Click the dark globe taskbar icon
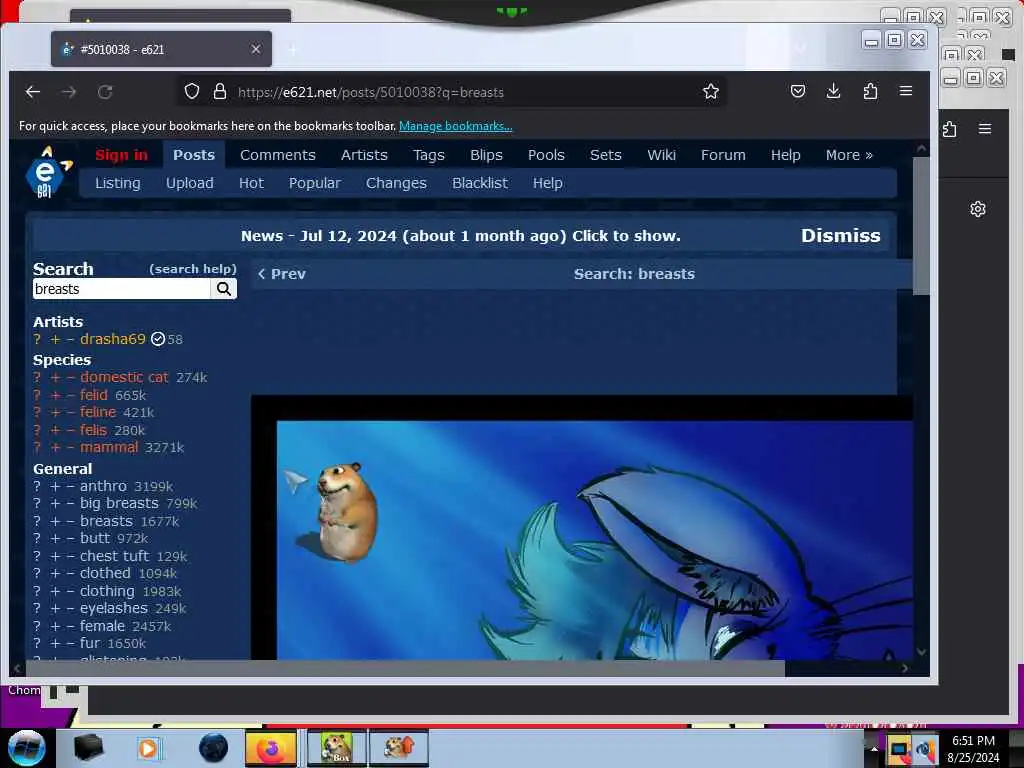1024x768 pixels. (x=214, y=748)
